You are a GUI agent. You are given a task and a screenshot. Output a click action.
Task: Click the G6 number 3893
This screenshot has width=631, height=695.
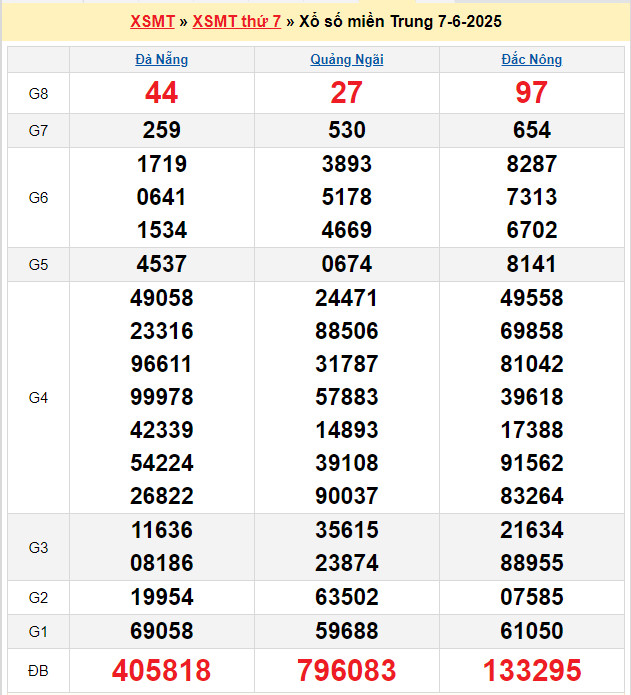(x=347, y=164)
